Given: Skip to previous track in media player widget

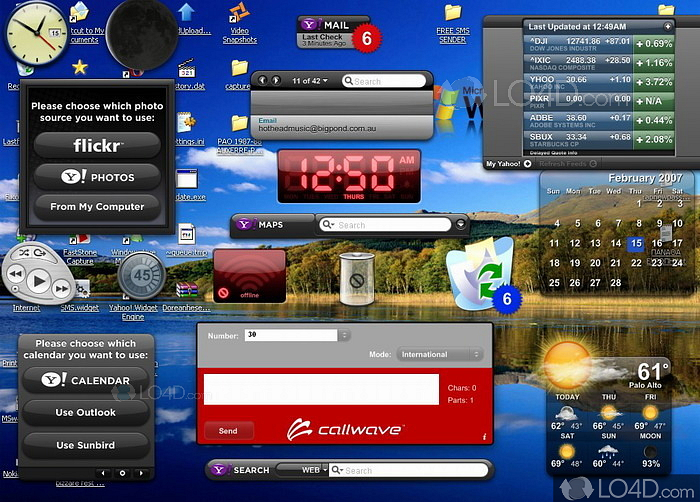Looking at the screenshot, I should [x=16, y=273].
